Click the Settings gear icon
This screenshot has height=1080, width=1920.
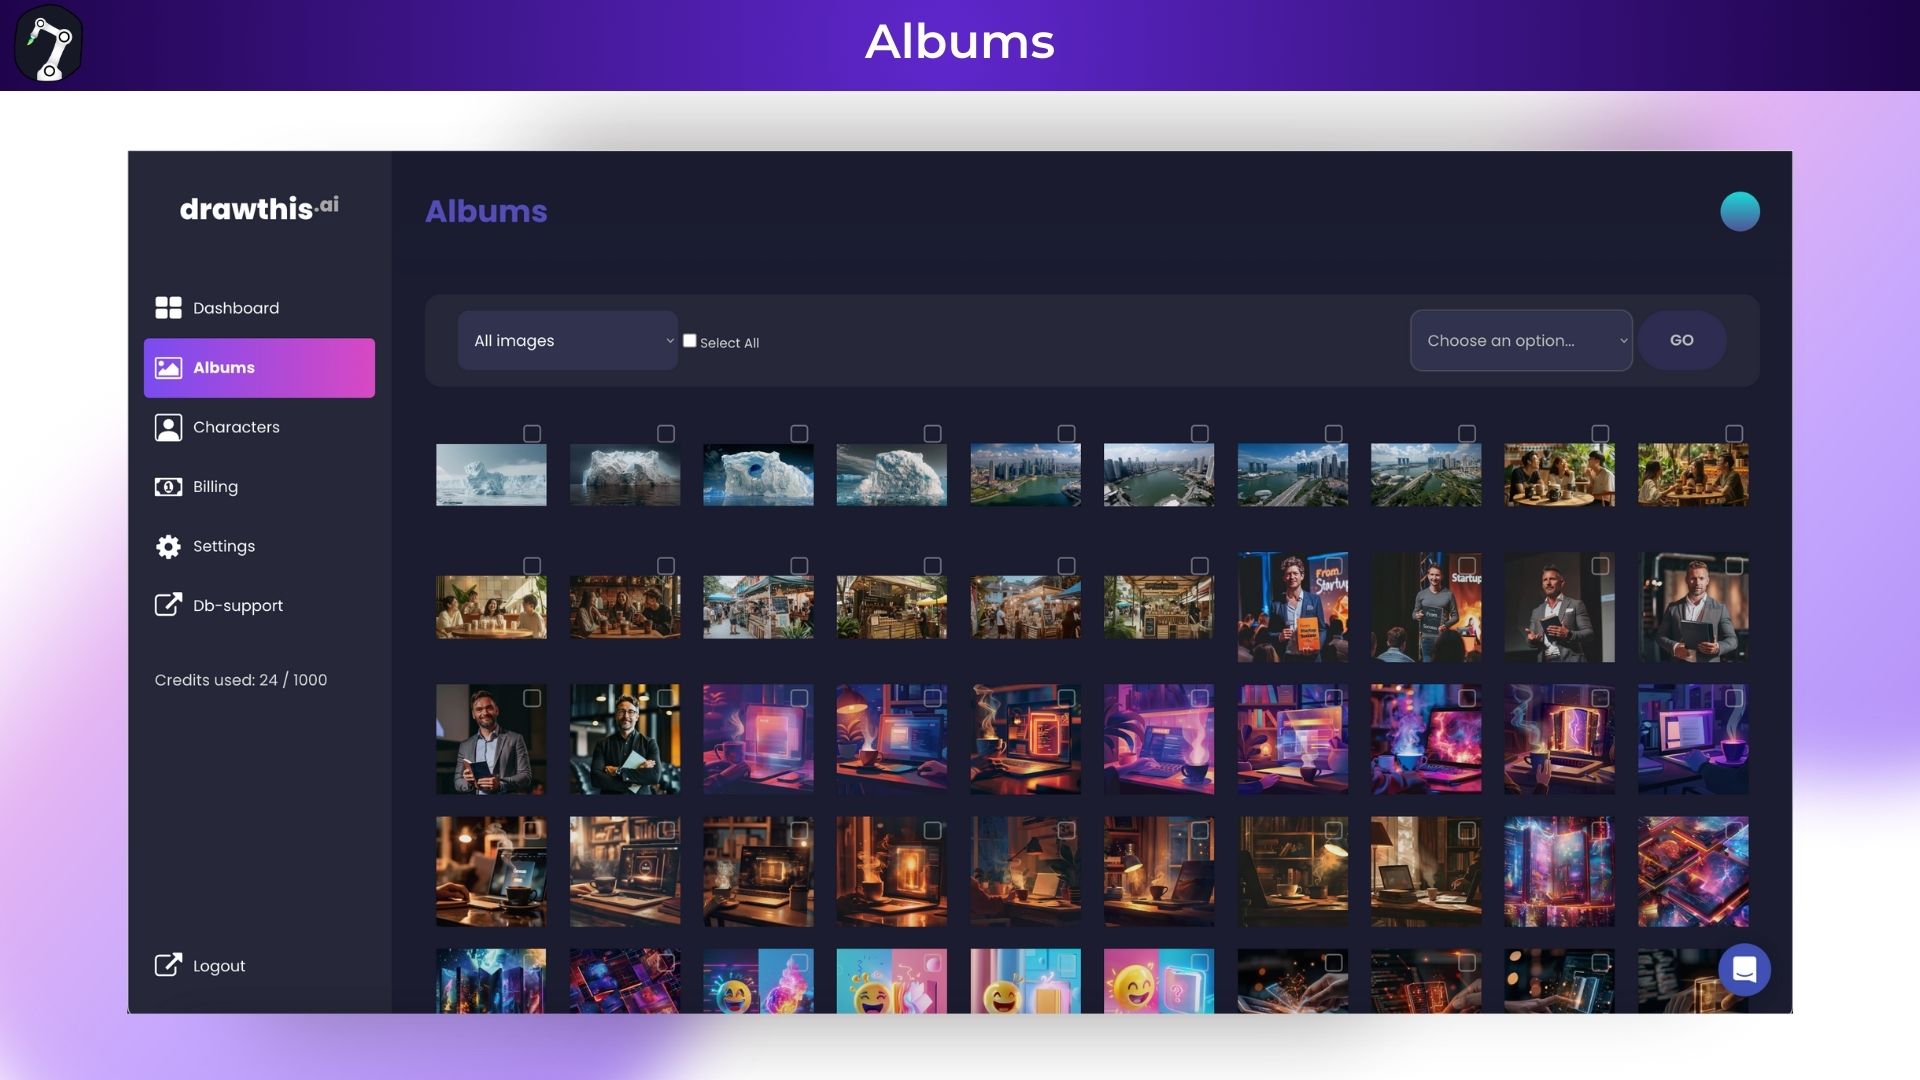pyautogui.click(x=168, y=546)
